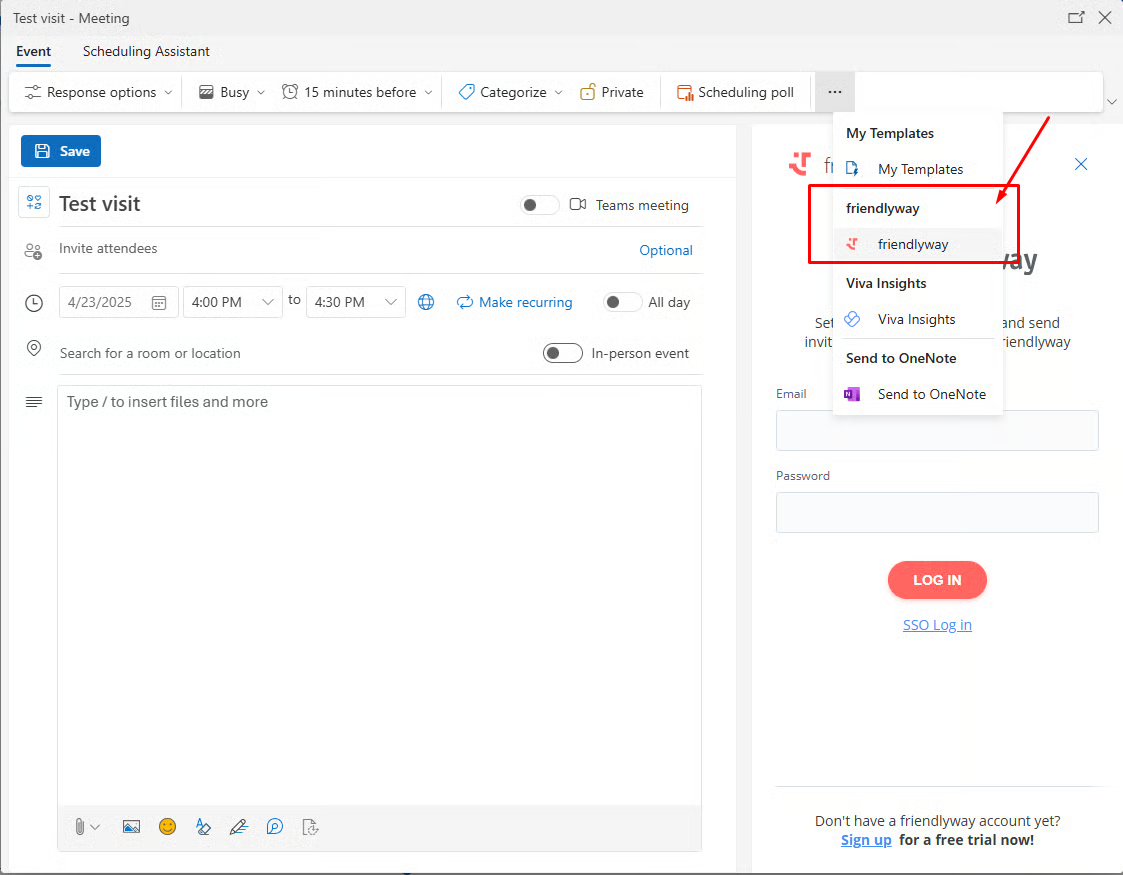The width and height of the screenshot is (1123, 875).
Task: Click the attach file paperclip icon
Action: (79, 827)
